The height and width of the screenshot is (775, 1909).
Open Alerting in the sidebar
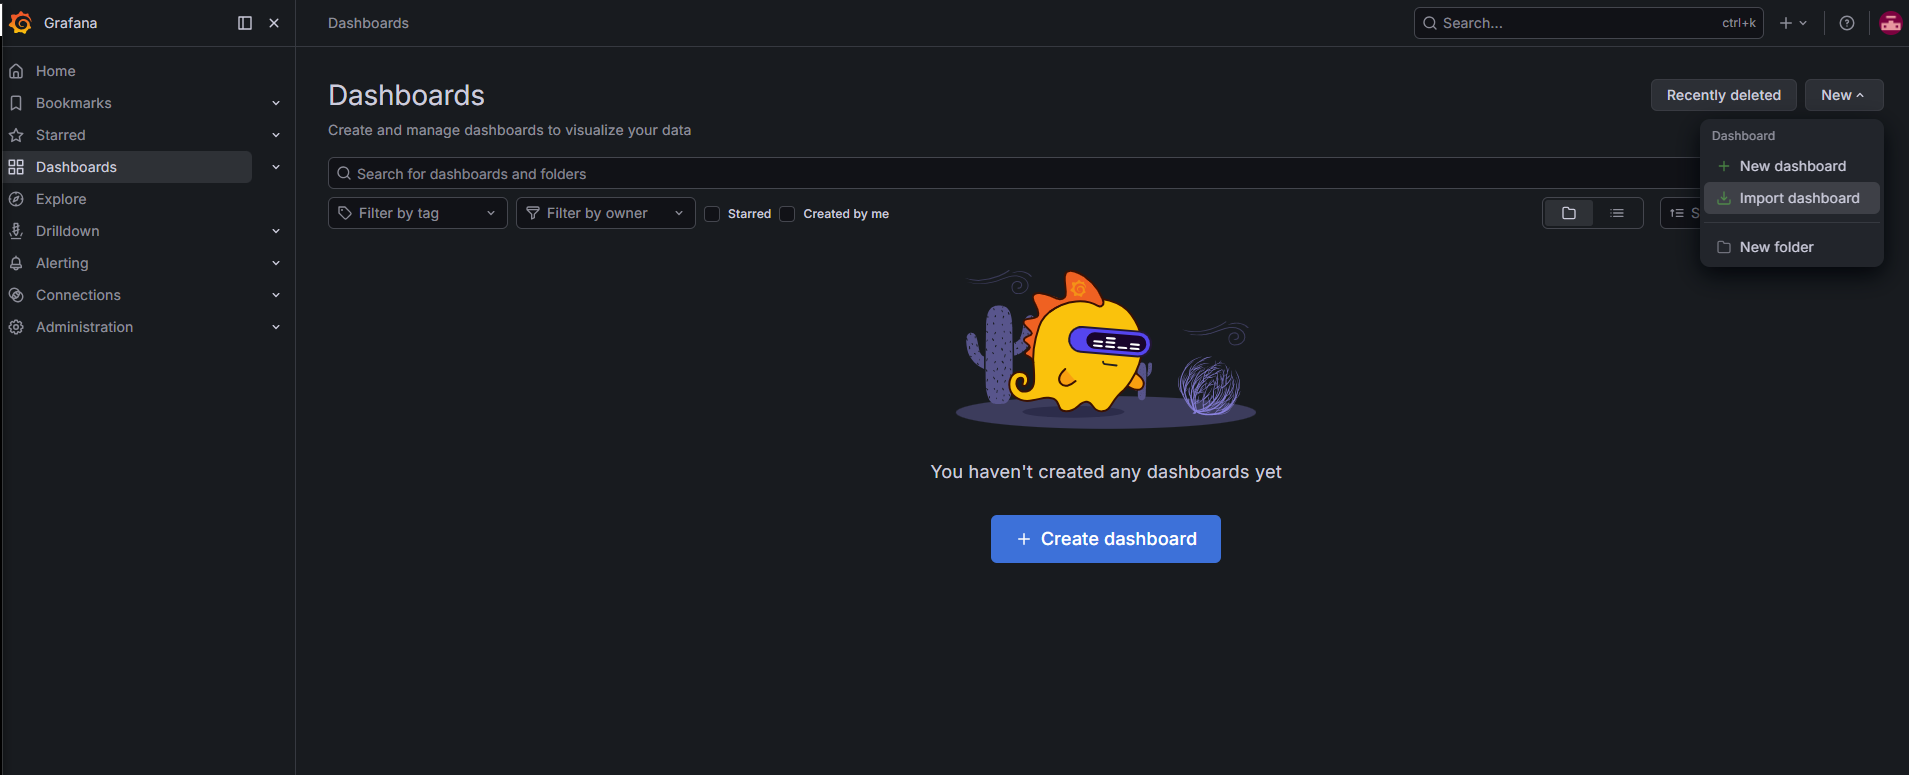point(62,263)
